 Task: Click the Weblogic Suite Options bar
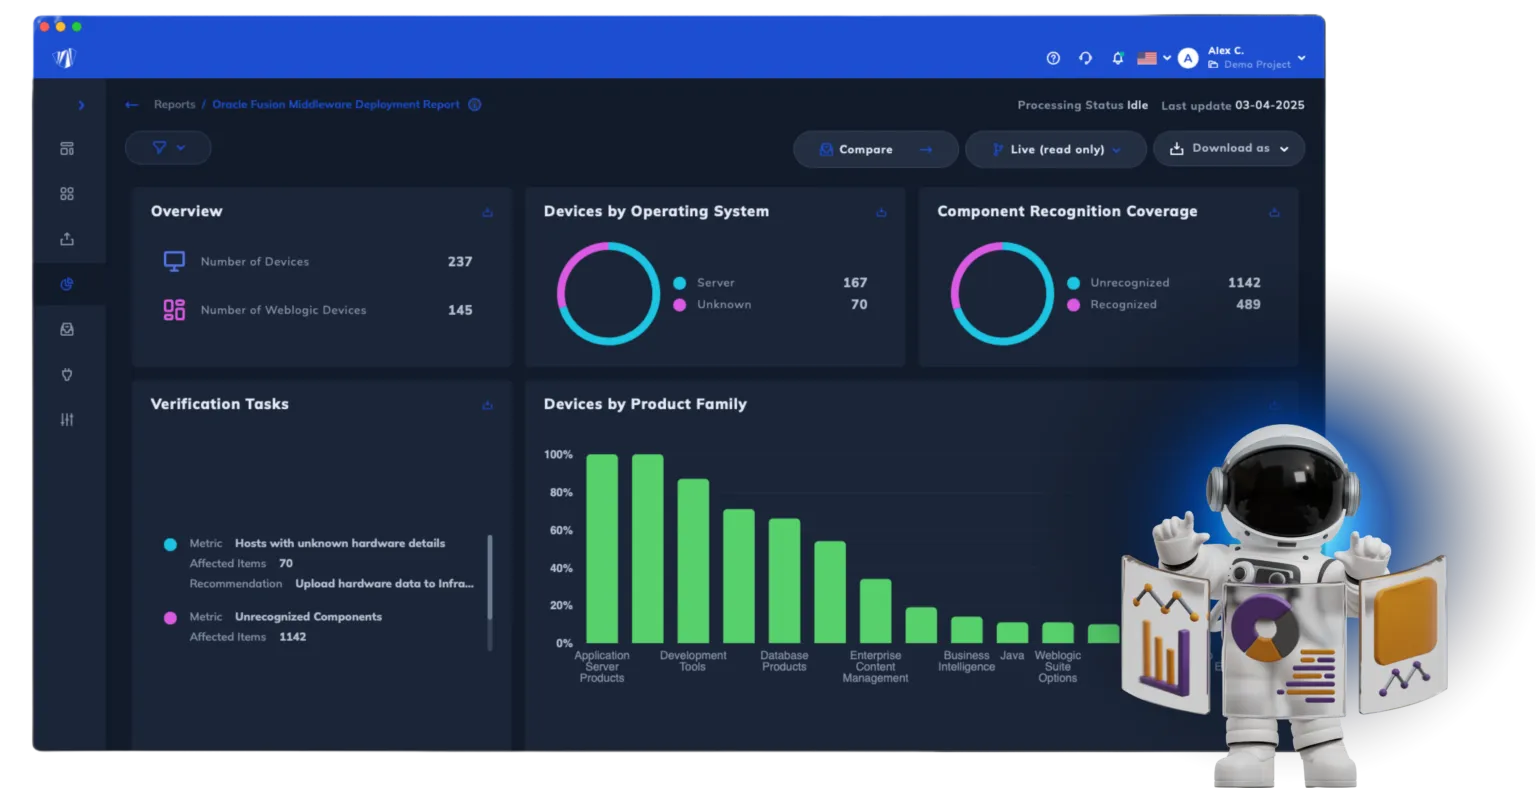[x=1058, y=633]
